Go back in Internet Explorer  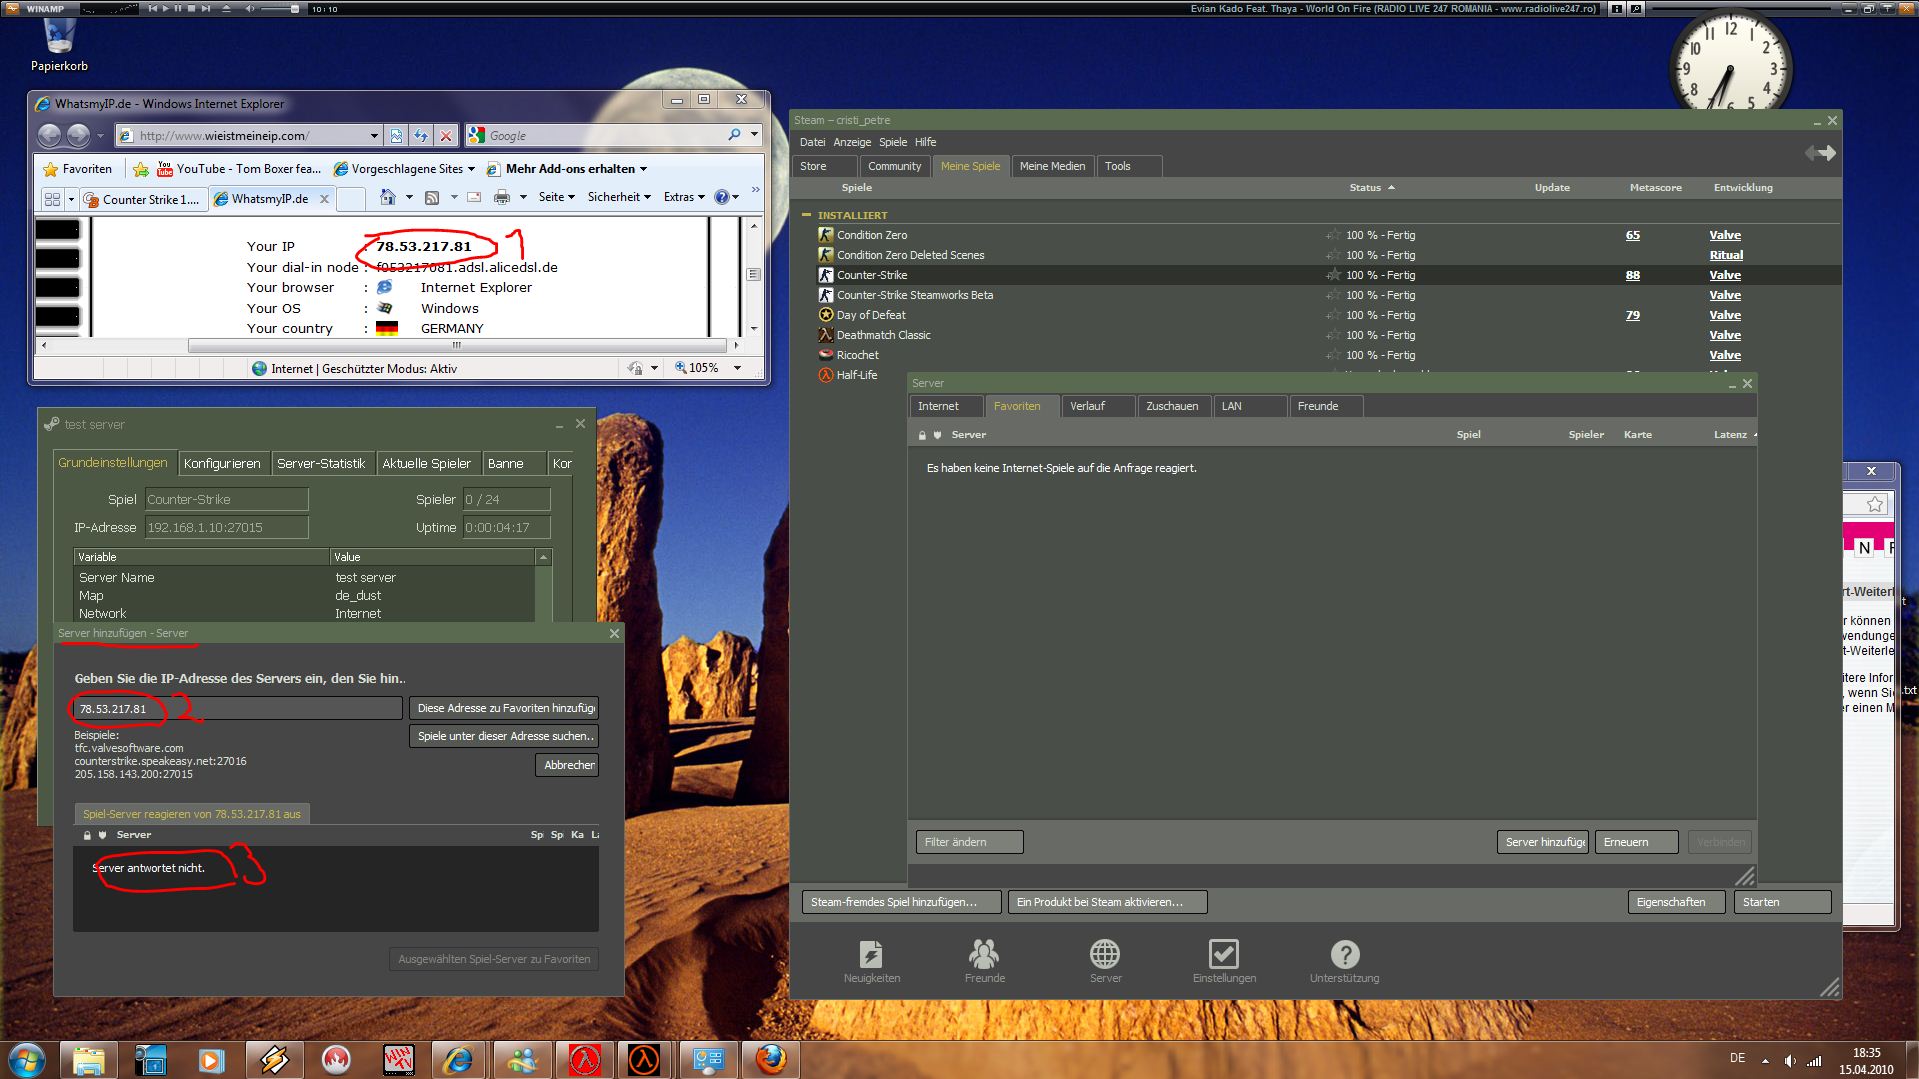click(x=50, y=135)
